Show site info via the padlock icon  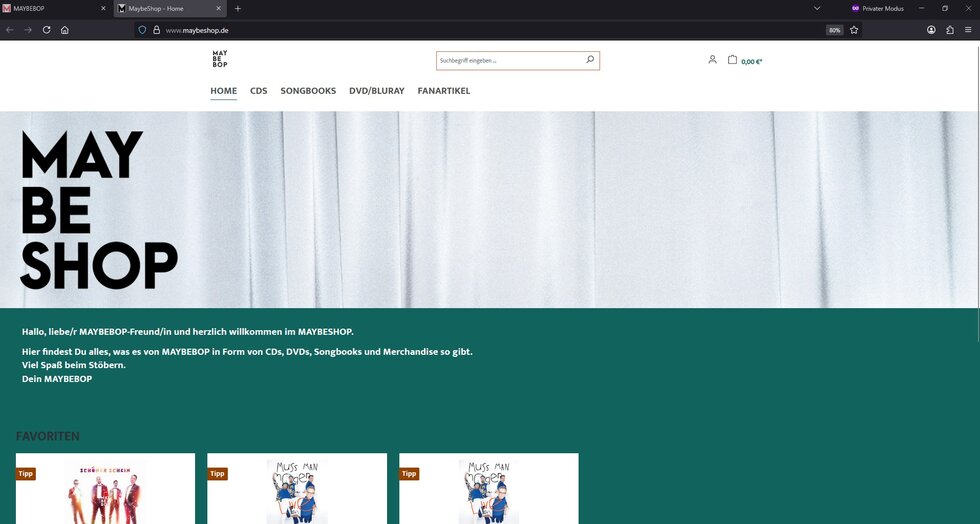click(x=156, y=30)
